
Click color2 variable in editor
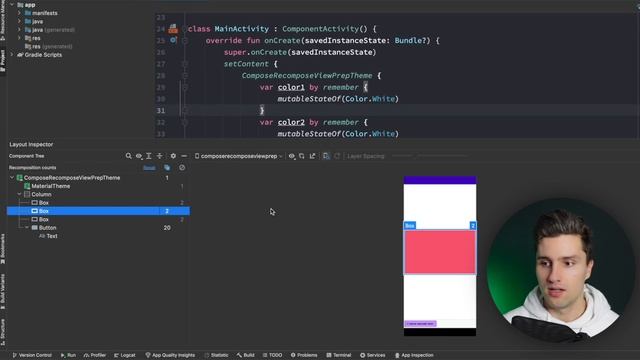[291, 122]
